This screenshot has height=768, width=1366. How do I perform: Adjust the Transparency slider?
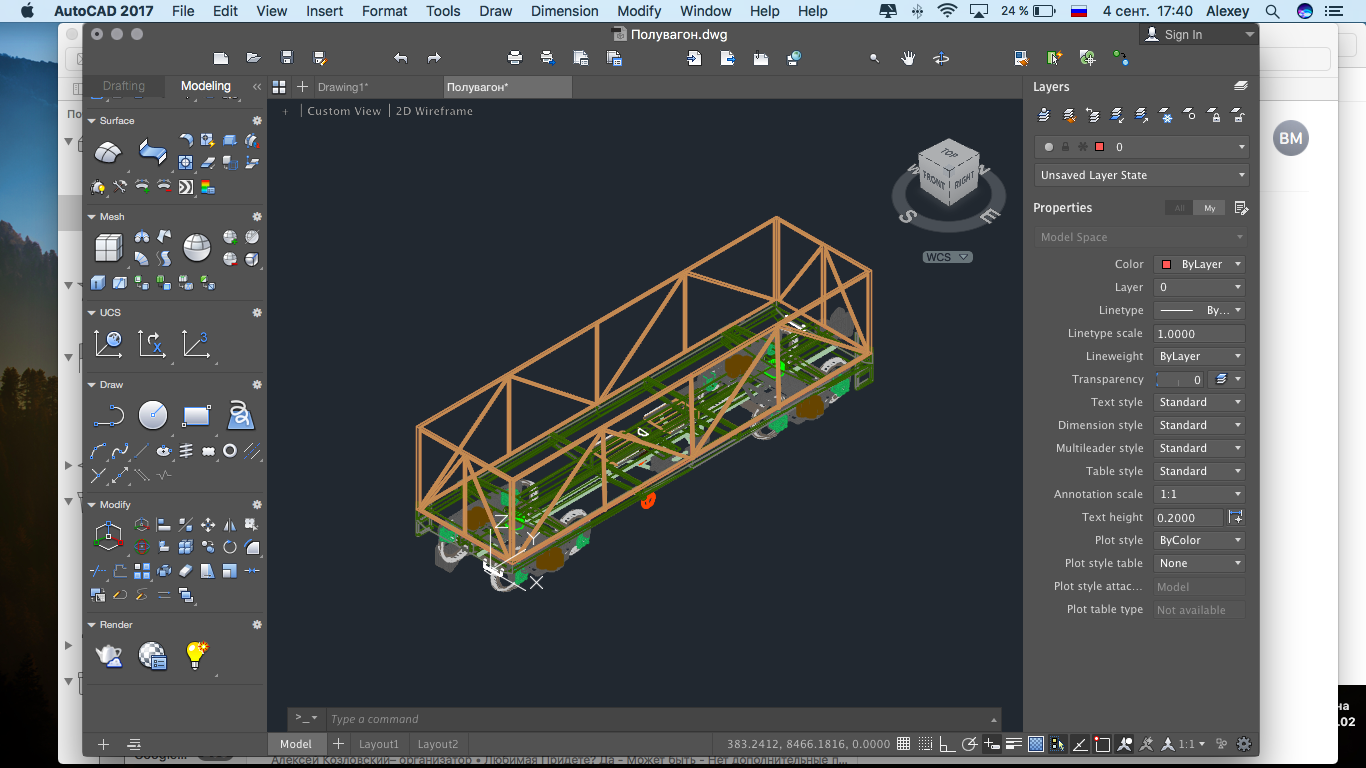pos(1180,380)
